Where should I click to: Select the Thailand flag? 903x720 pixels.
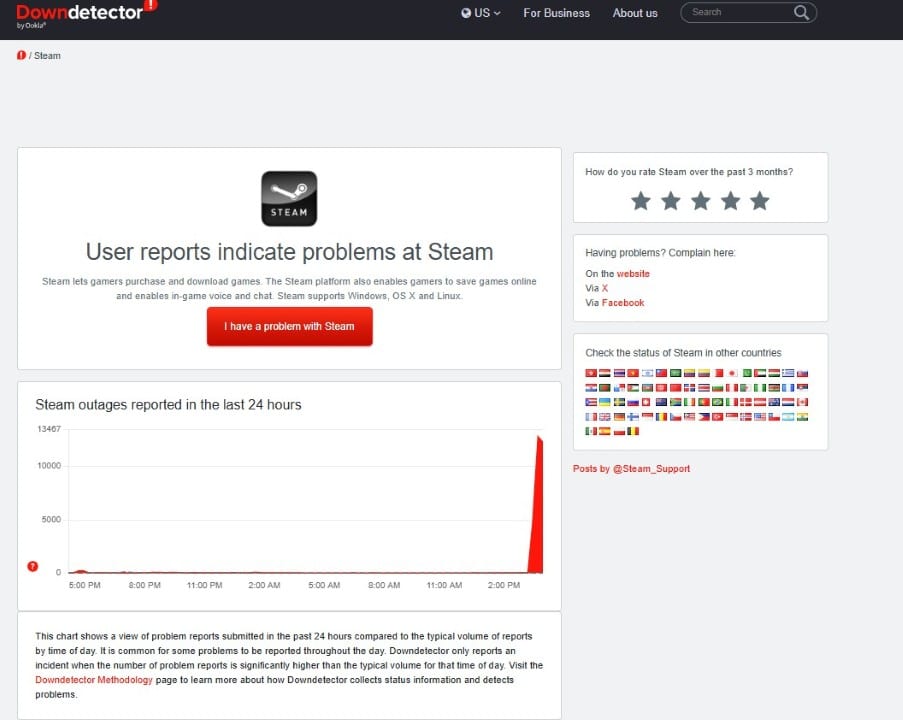coord(619,373)
